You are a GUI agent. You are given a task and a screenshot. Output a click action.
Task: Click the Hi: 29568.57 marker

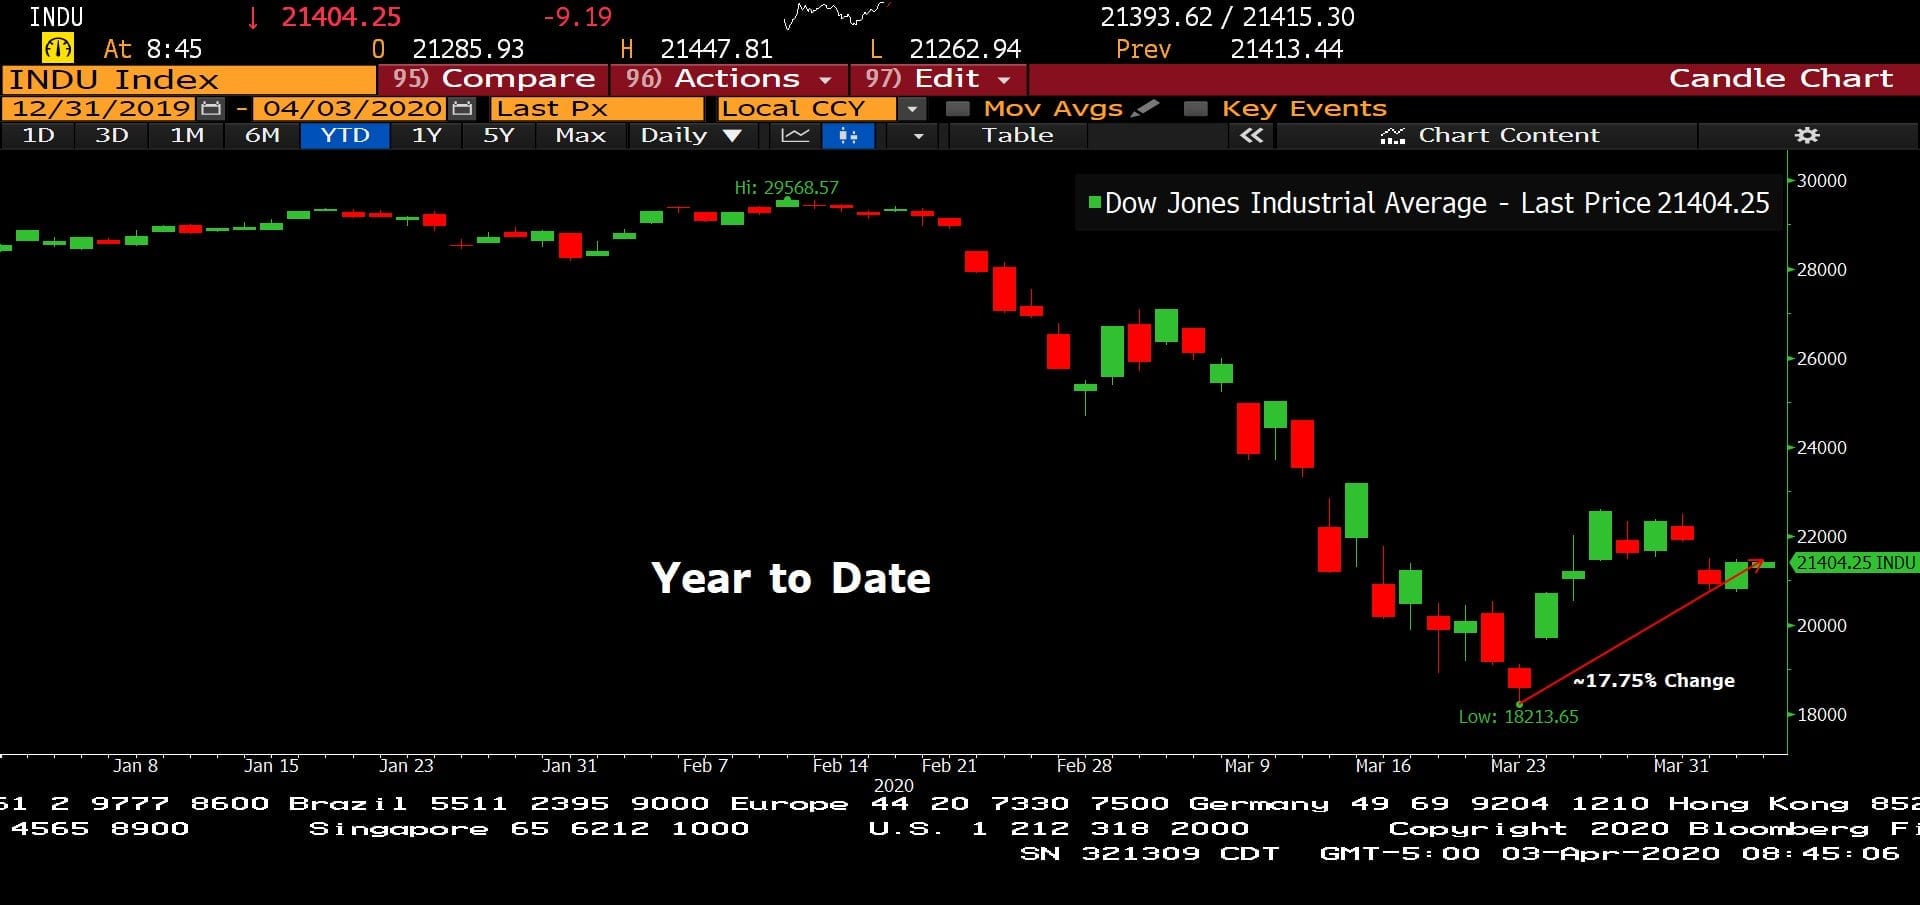point(786,187)
